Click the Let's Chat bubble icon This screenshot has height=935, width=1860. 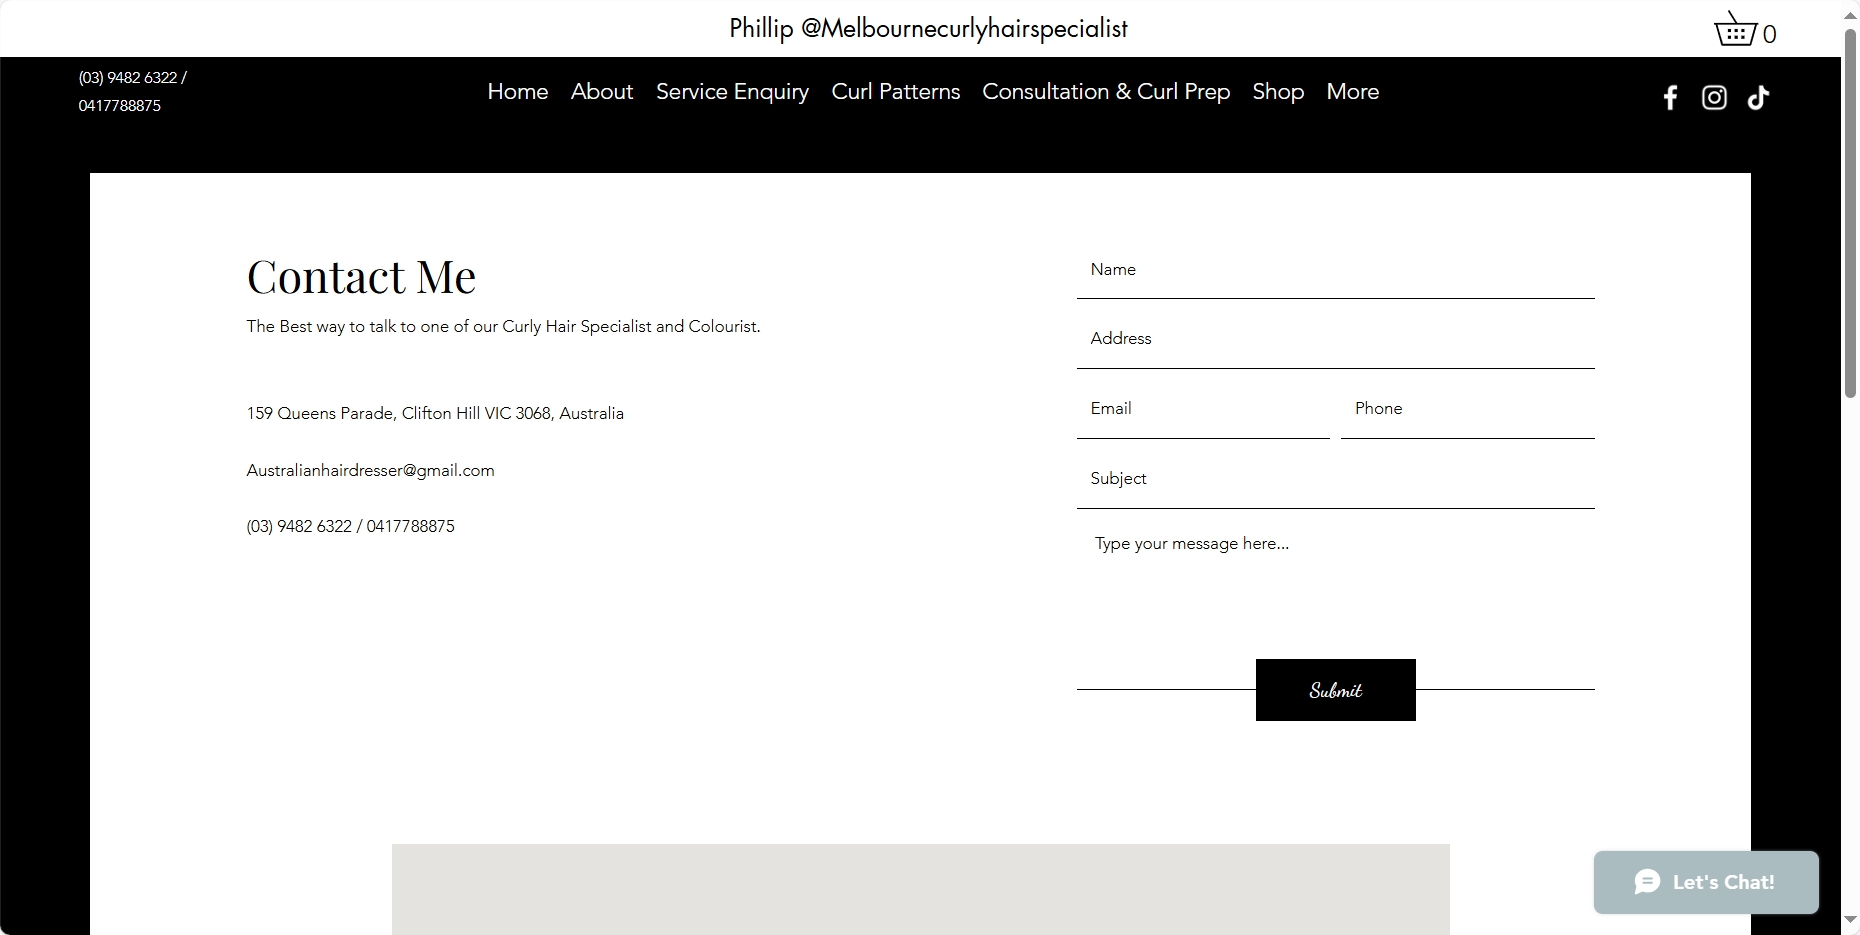tap(1647, 882)
